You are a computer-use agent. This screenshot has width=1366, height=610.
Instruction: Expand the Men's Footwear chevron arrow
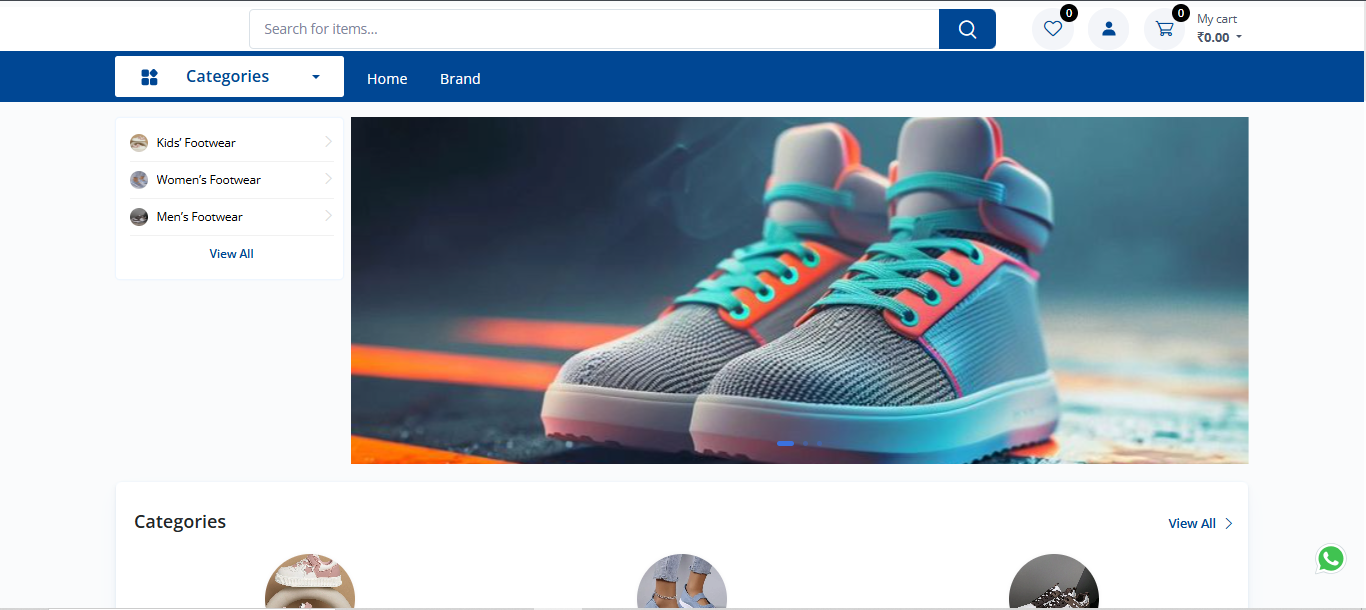328,216
